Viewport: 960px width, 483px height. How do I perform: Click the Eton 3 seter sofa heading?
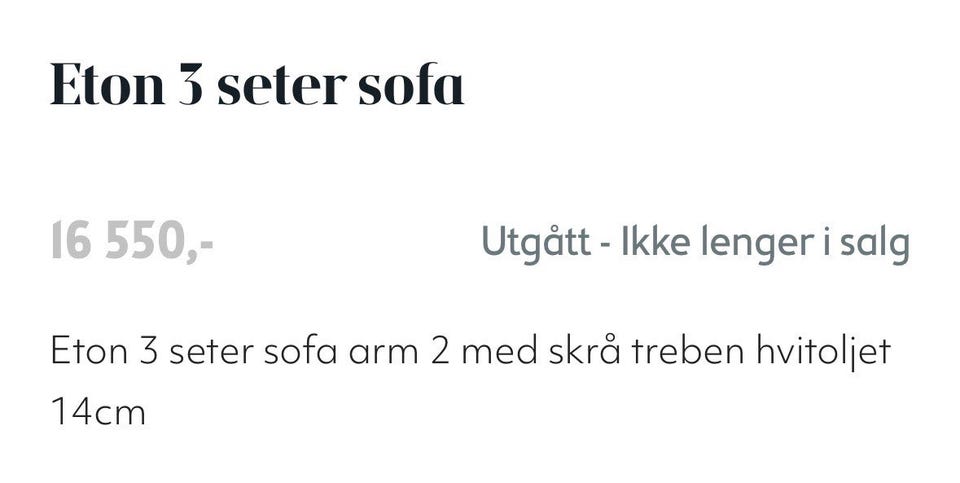click(257, 84)
